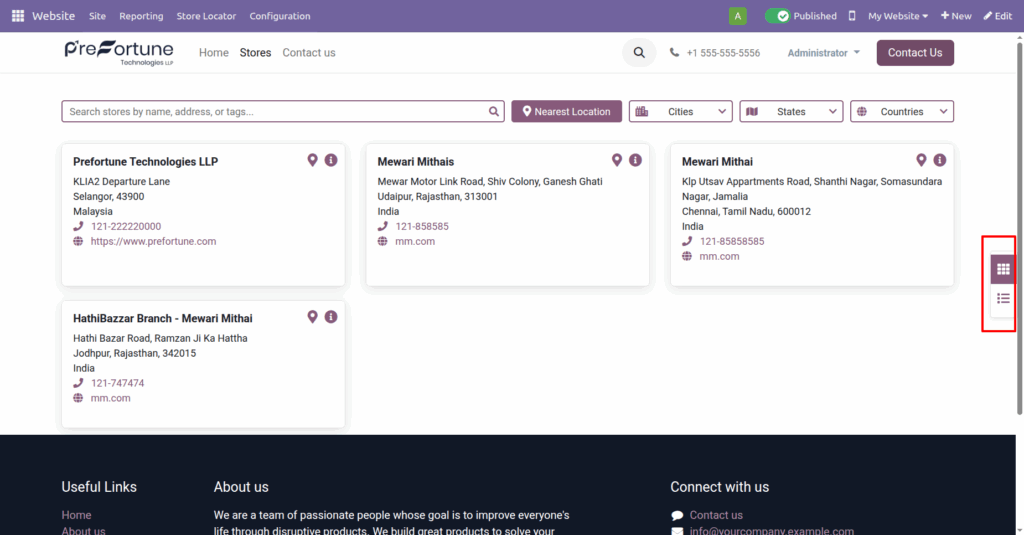Open the Configuration menu
Viewport: 1024px width, 535px height.
pyautogui.click(x=280, y=16)
